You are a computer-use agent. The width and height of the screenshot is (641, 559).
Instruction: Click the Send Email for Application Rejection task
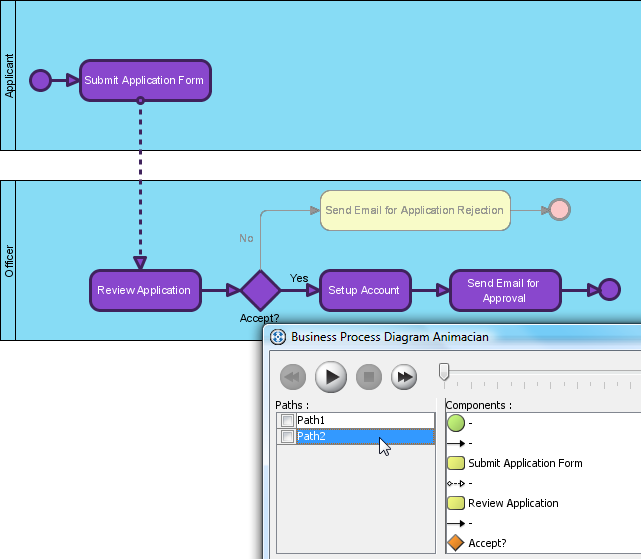415,210
